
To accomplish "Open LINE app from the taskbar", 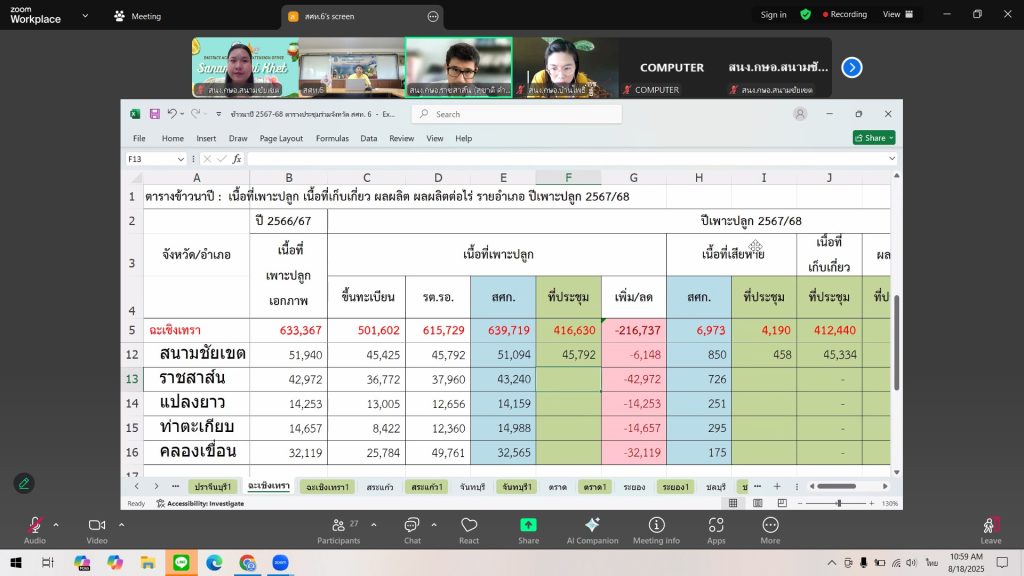I will [x=181, y=563].
